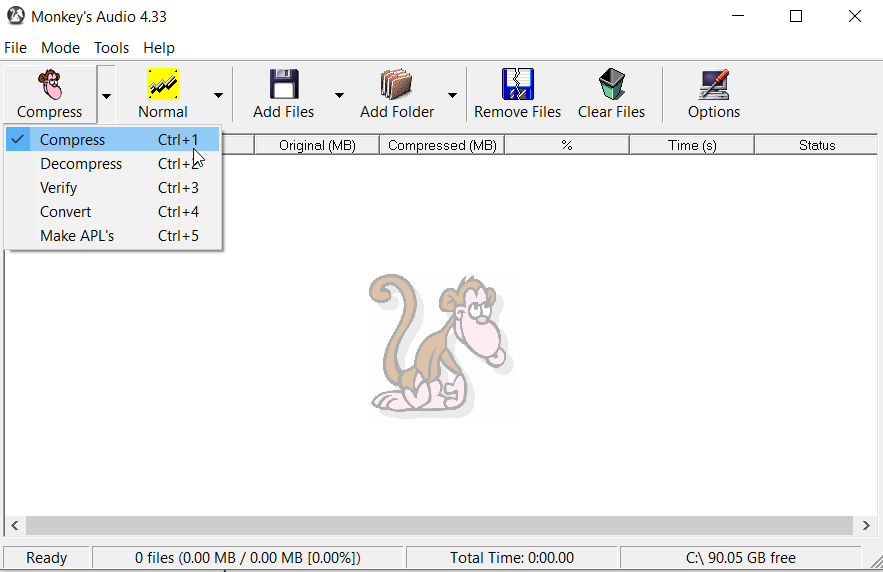Click the Add Files floppy icon
The width and height of the screenshot is (883, 572).
coord(284,84)
